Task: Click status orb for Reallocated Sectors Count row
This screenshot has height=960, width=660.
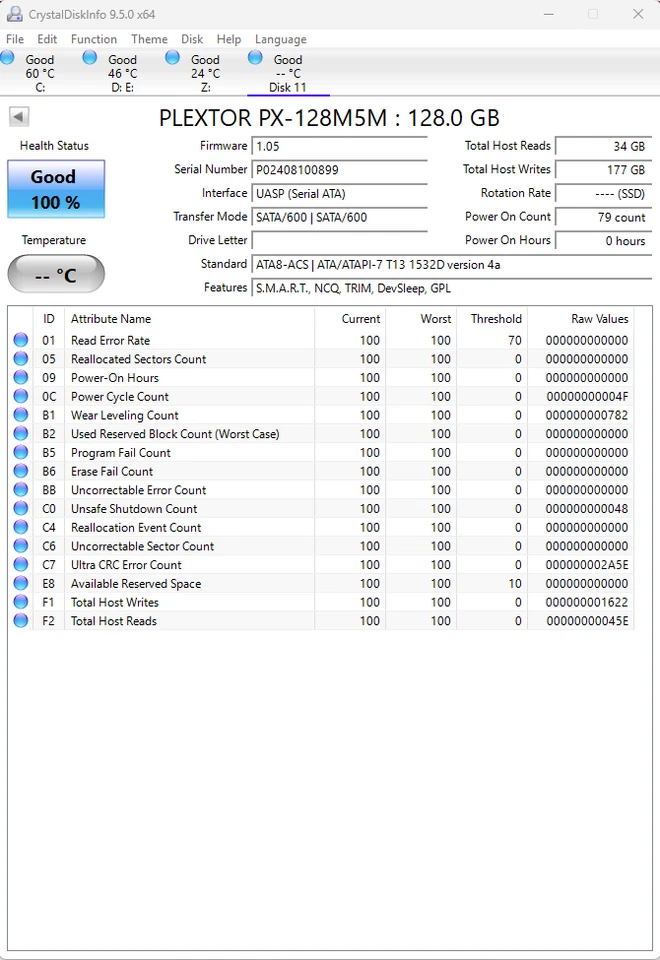Action: click(21, 358)
